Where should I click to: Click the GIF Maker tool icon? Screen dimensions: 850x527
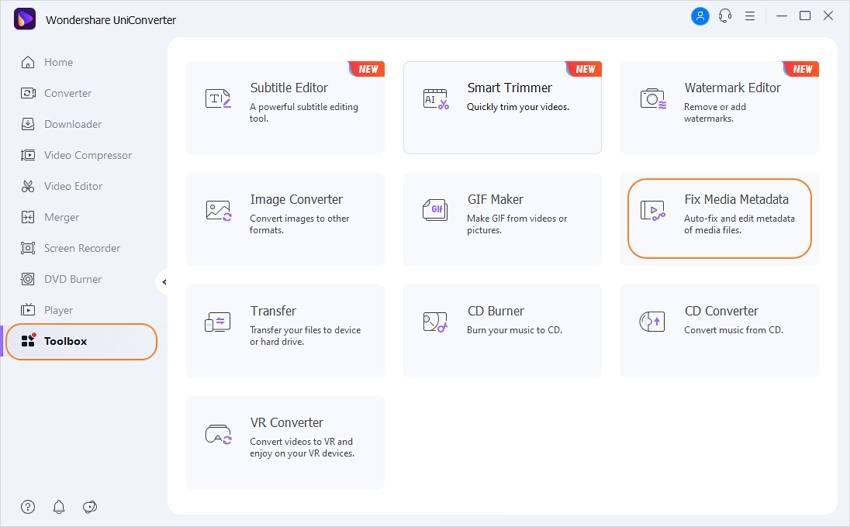[x=435, y=210]
